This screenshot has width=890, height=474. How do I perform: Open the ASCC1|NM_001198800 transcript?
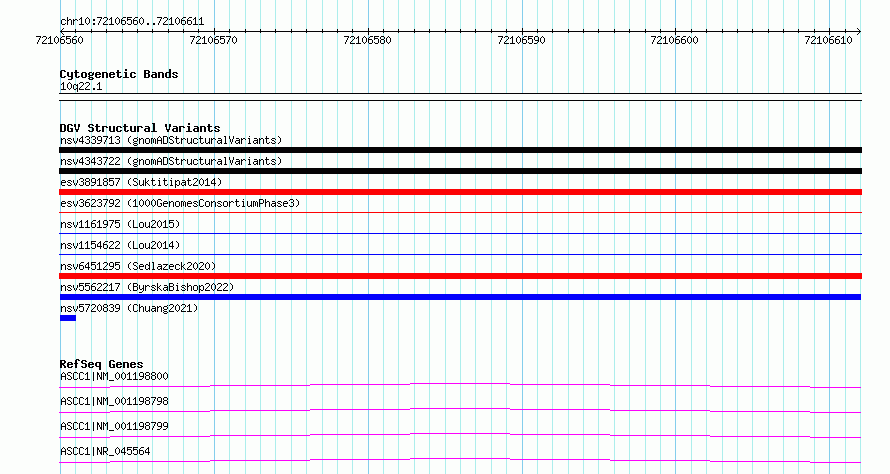click(x=114, y=376)
